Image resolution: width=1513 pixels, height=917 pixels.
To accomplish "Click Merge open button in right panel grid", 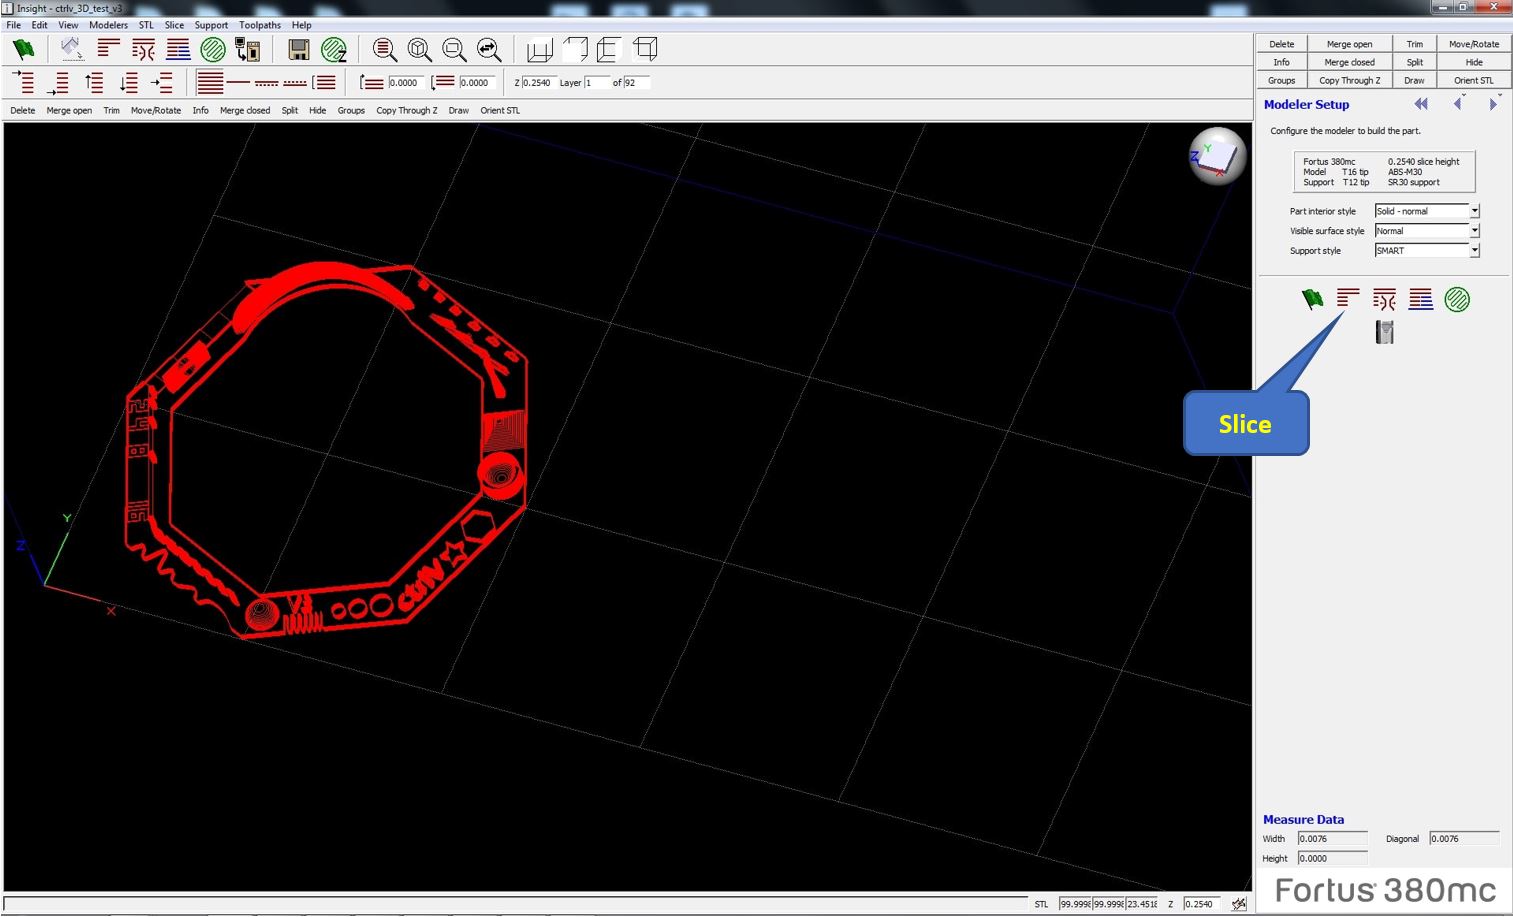I will click(1349, 44).
